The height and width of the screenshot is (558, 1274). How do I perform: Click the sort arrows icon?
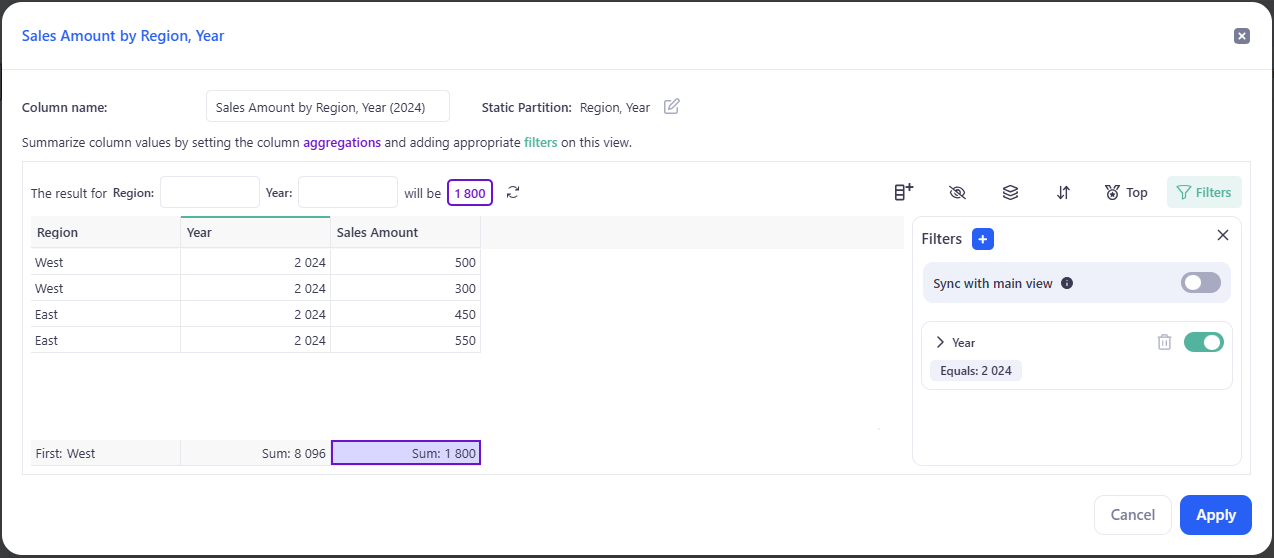1063,192
